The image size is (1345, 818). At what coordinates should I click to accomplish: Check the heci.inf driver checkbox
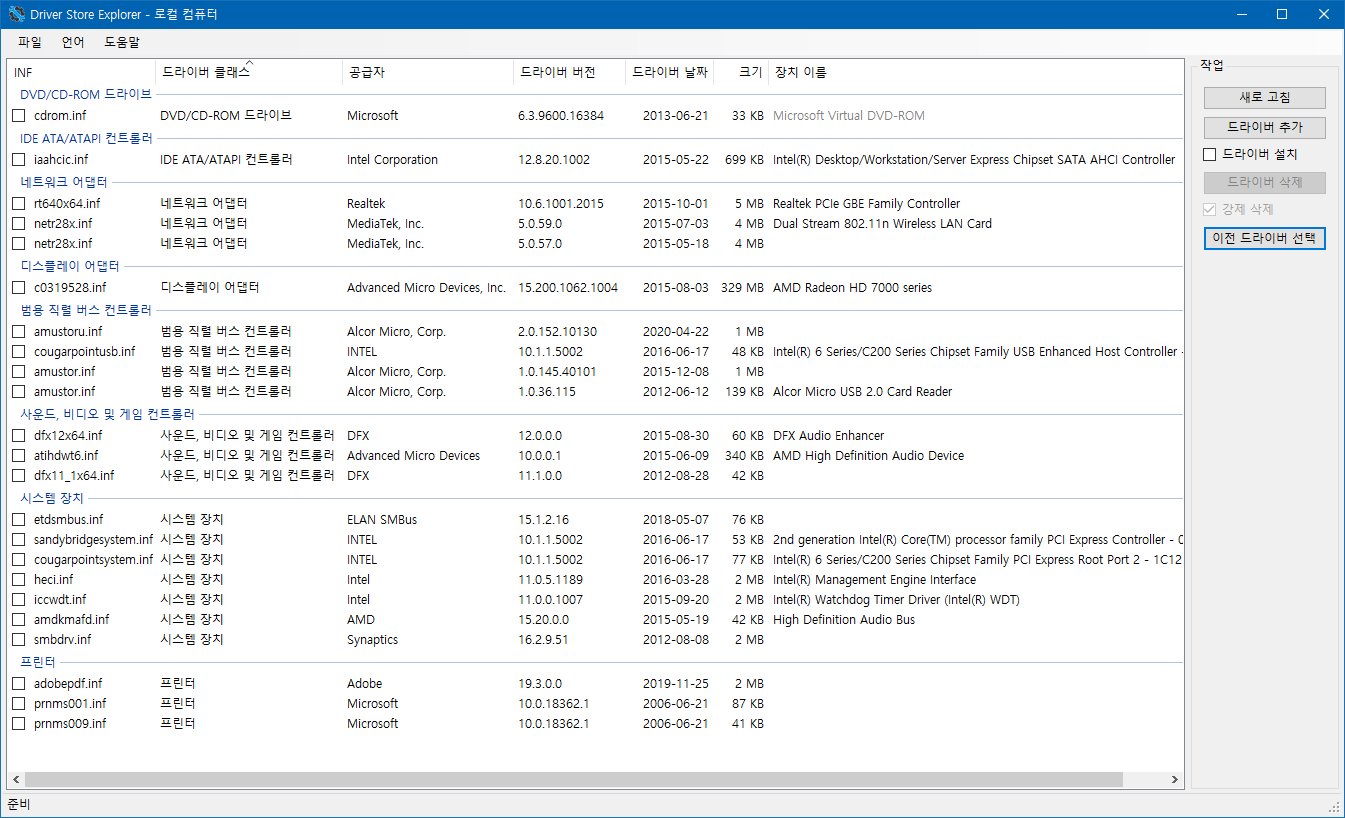point(19,580)
